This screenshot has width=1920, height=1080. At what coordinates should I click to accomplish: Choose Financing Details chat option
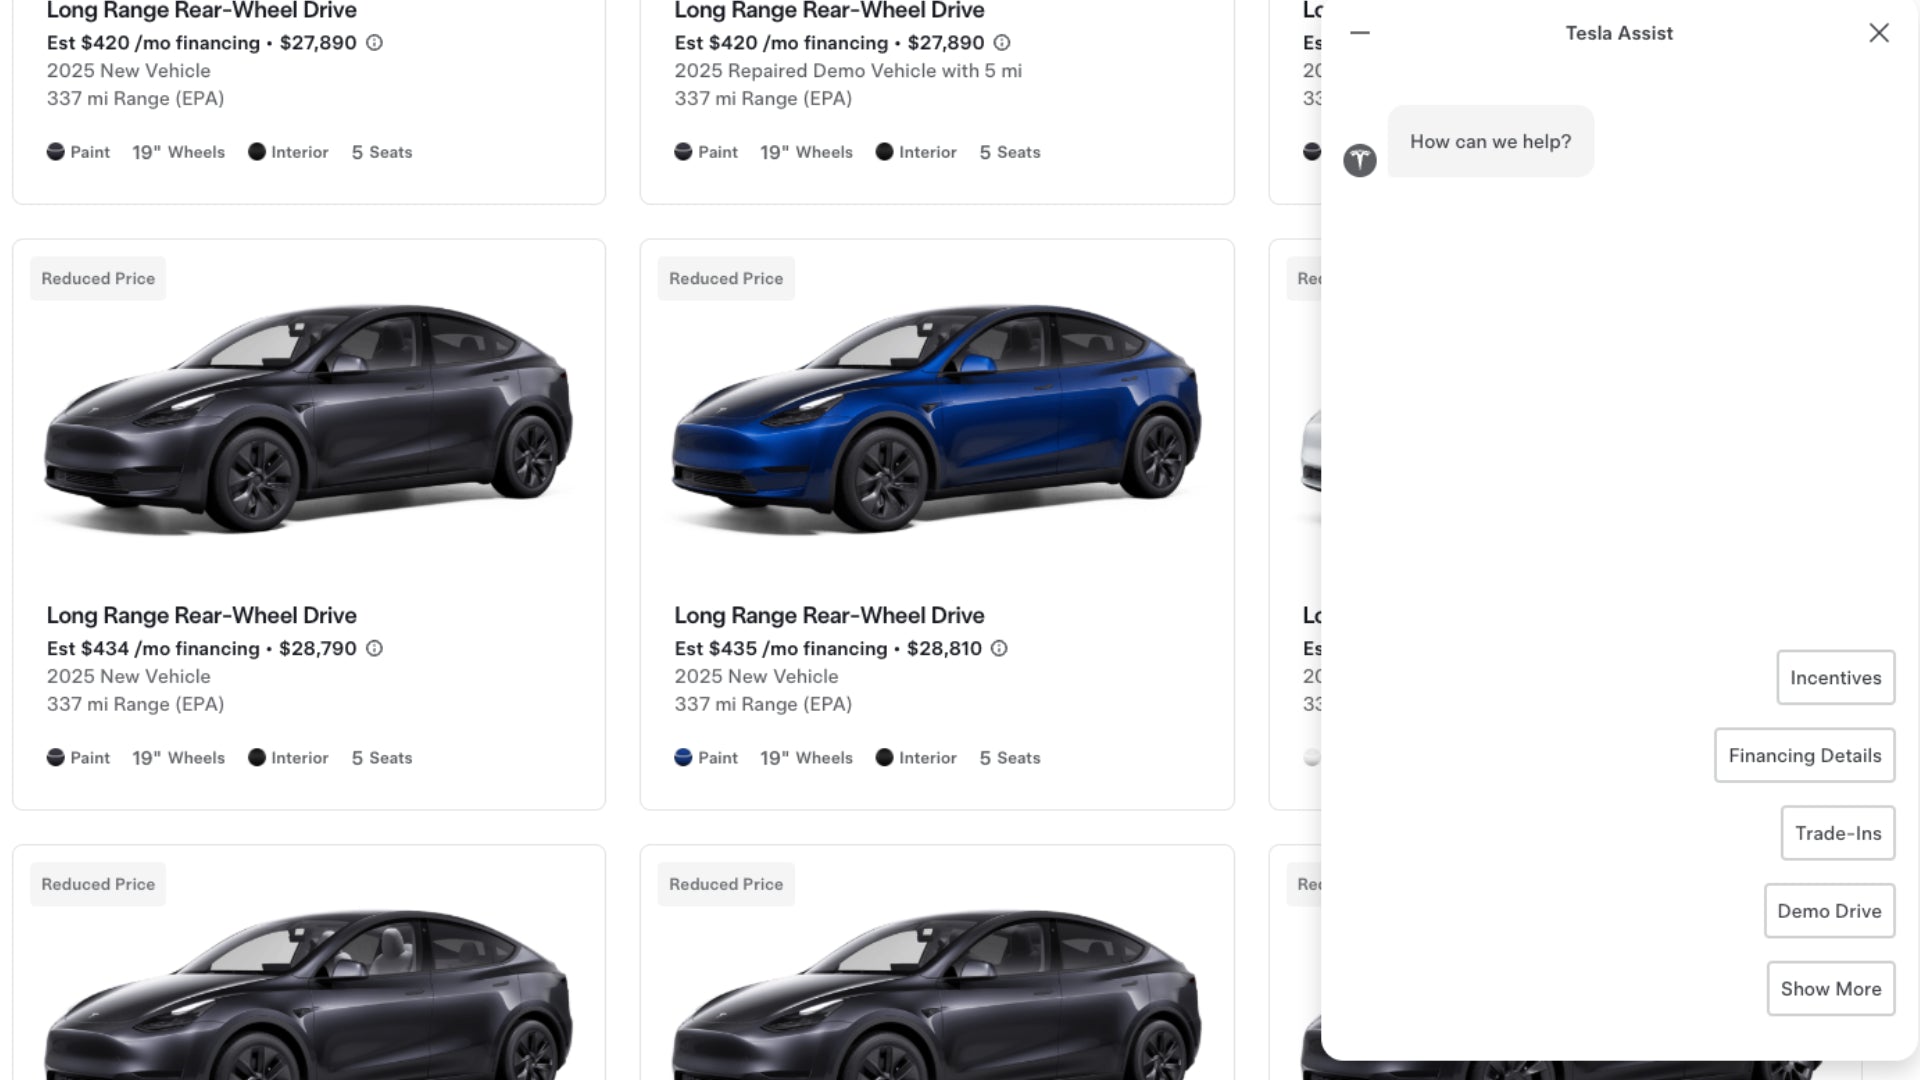[1804, 756]
